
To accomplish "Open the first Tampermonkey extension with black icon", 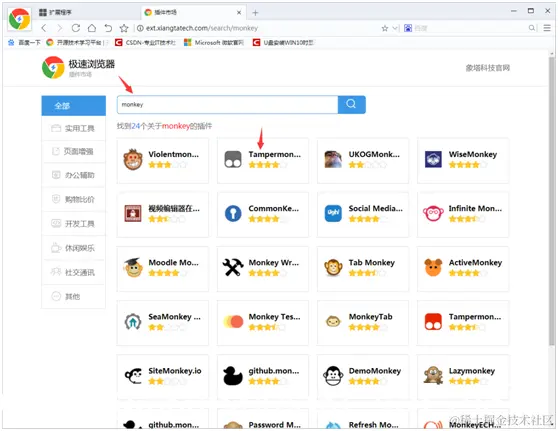I will tap(233, 159).
